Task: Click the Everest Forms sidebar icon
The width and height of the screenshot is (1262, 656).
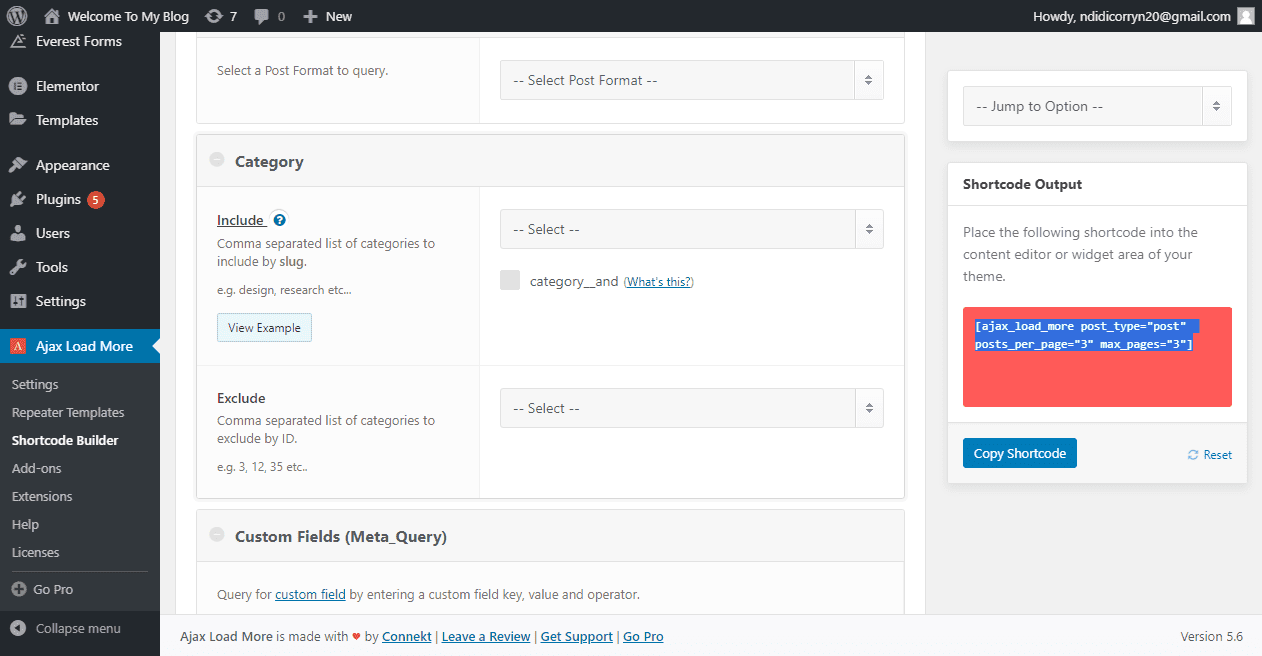Action: pyautogui.click(x=18, y=41)
